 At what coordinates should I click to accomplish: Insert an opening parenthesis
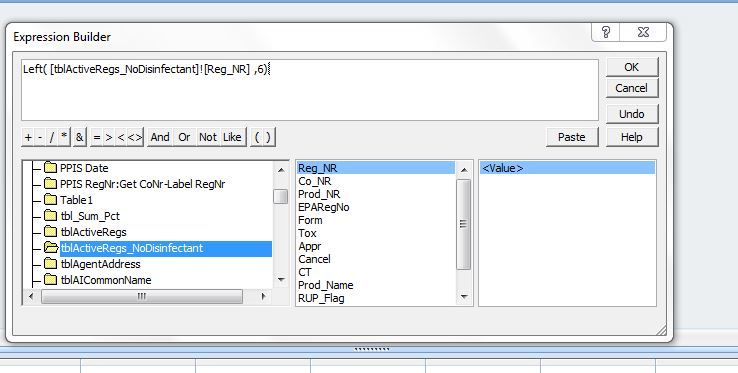coord(257,138)
